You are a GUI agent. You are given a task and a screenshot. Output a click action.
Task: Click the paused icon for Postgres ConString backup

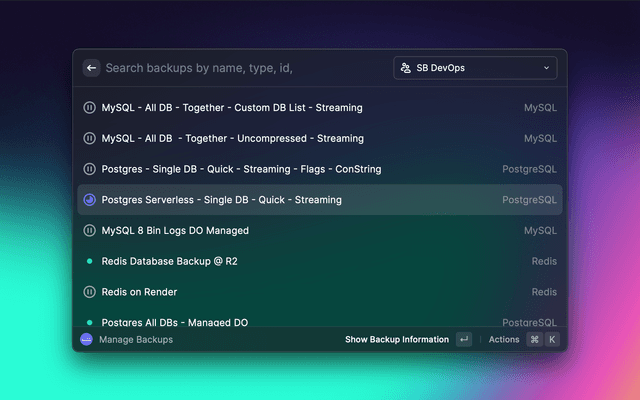[89, 169]
